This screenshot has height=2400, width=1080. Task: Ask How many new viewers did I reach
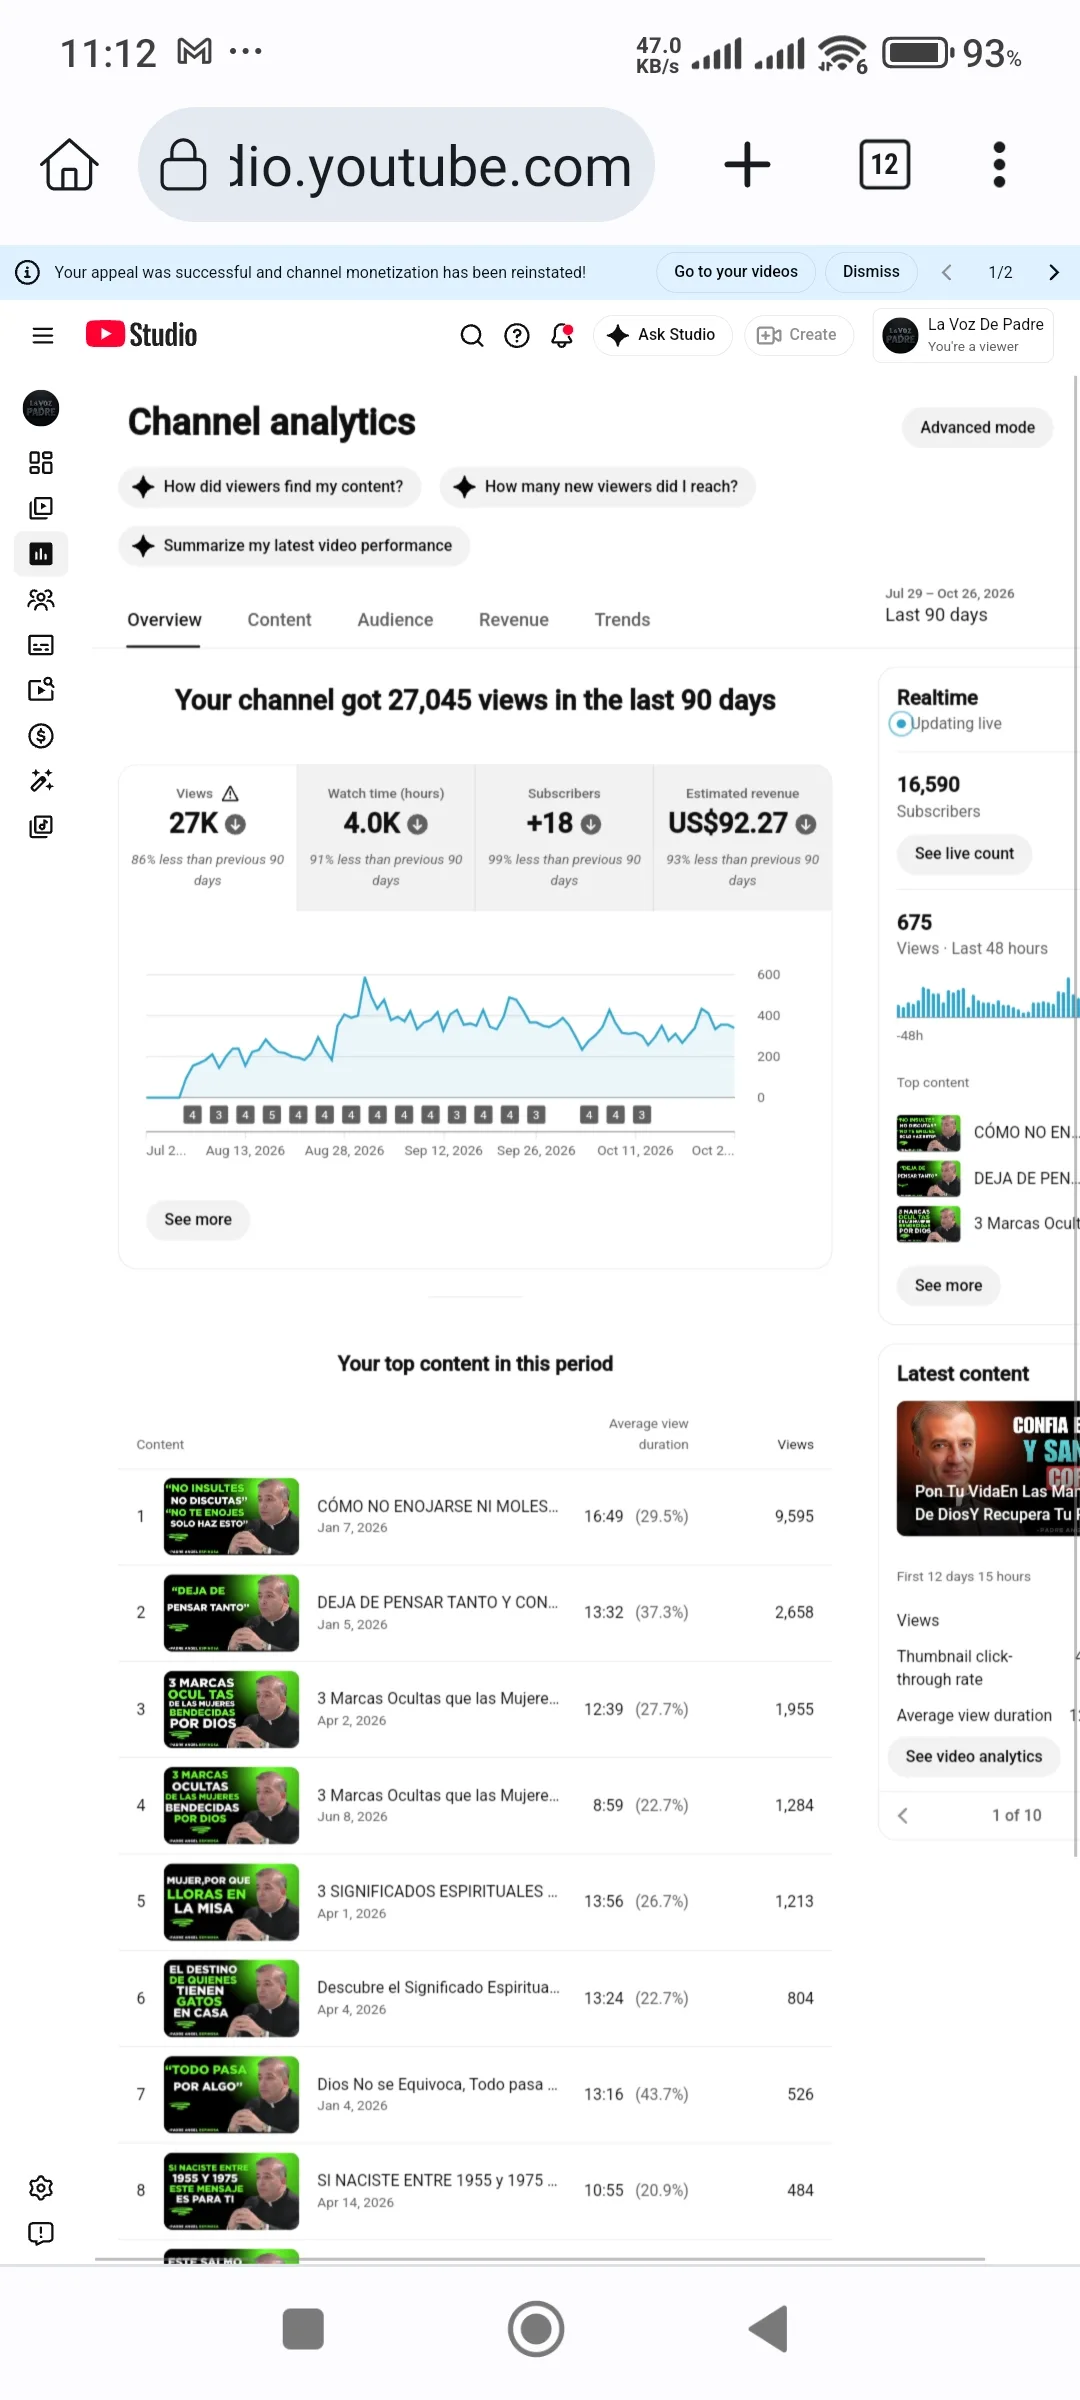pyautogui.click(x=597, y=487)
